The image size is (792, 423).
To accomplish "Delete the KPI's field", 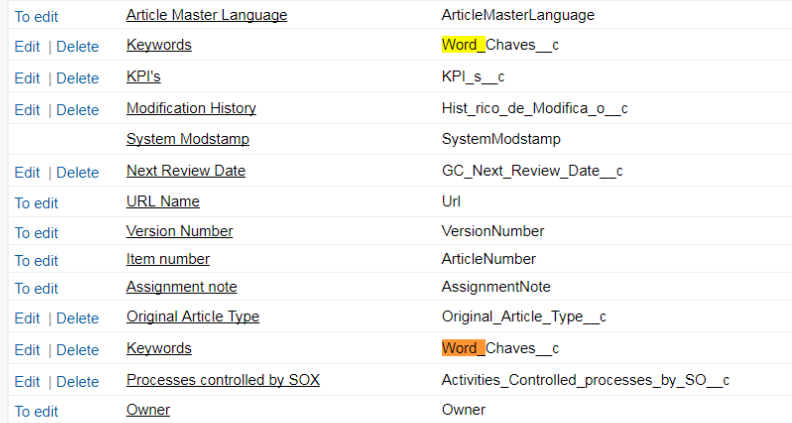I will pyautogui.click(x=77, y=78).
